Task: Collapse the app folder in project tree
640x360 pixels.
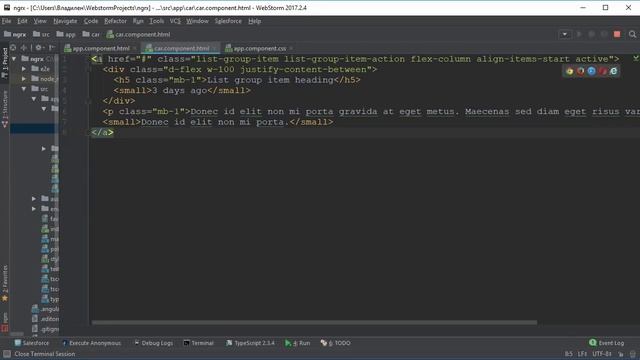Action: [x=34, y=99]
